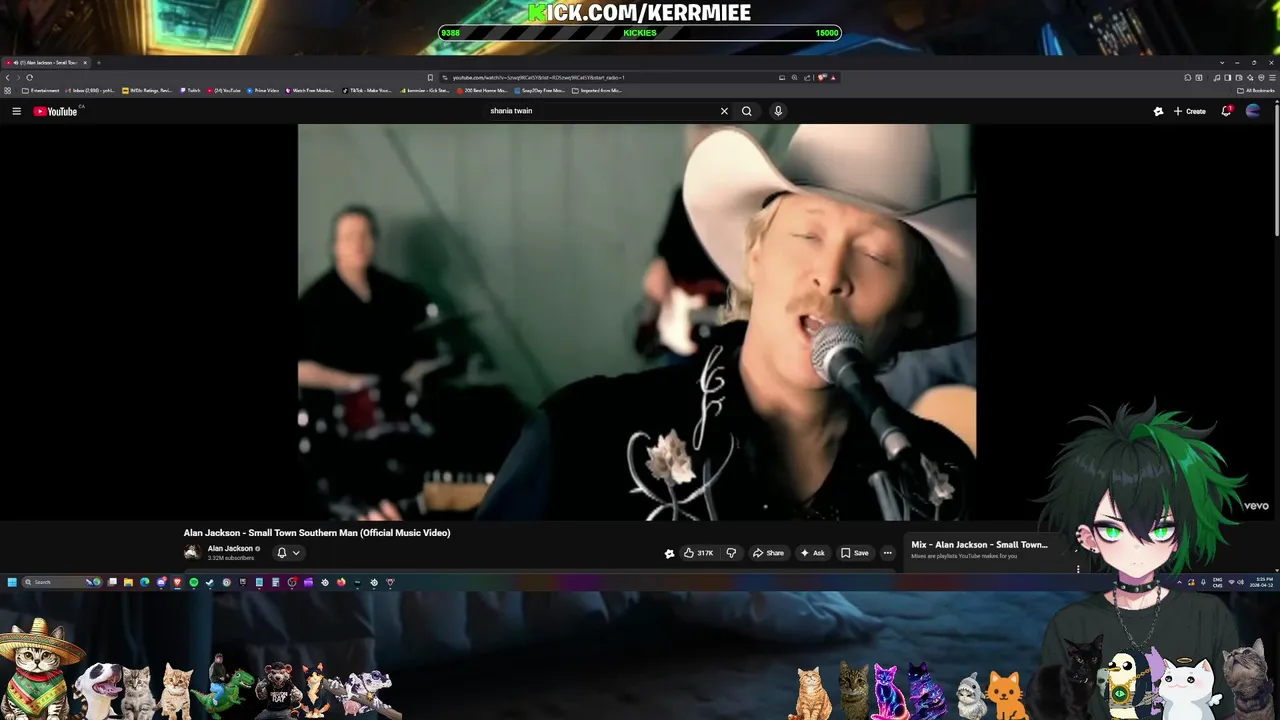This screenshot has width=1280, height=720.
Task: Click the Share button below the video
Action: 768,553
